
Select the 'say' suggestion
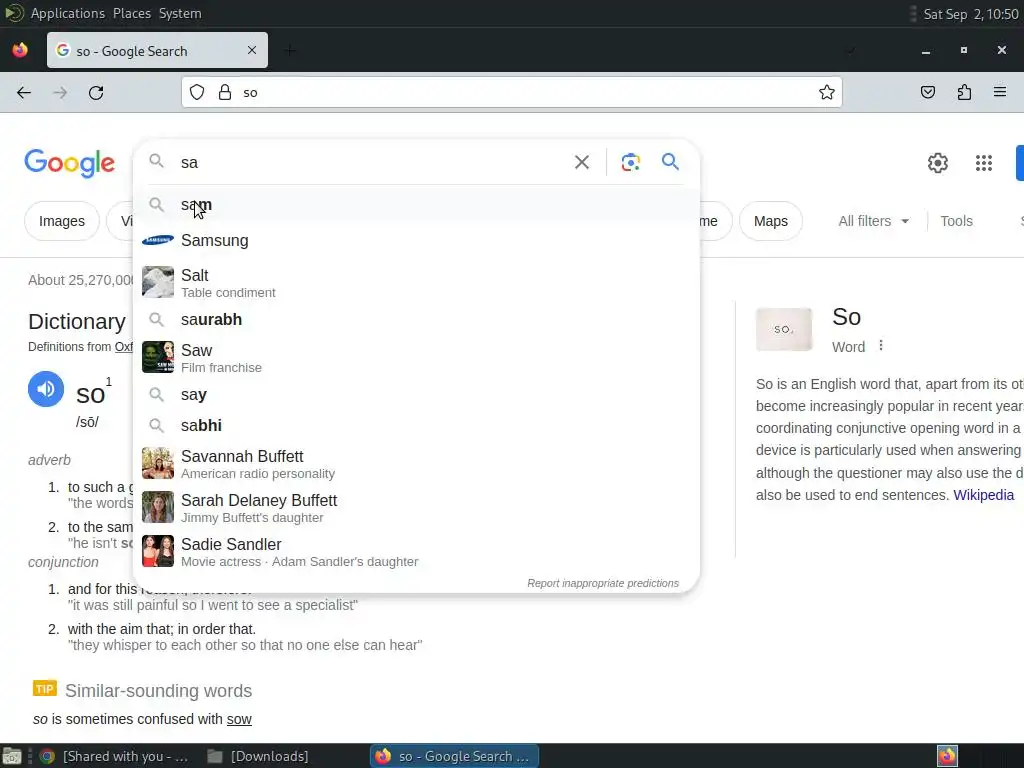416,394
